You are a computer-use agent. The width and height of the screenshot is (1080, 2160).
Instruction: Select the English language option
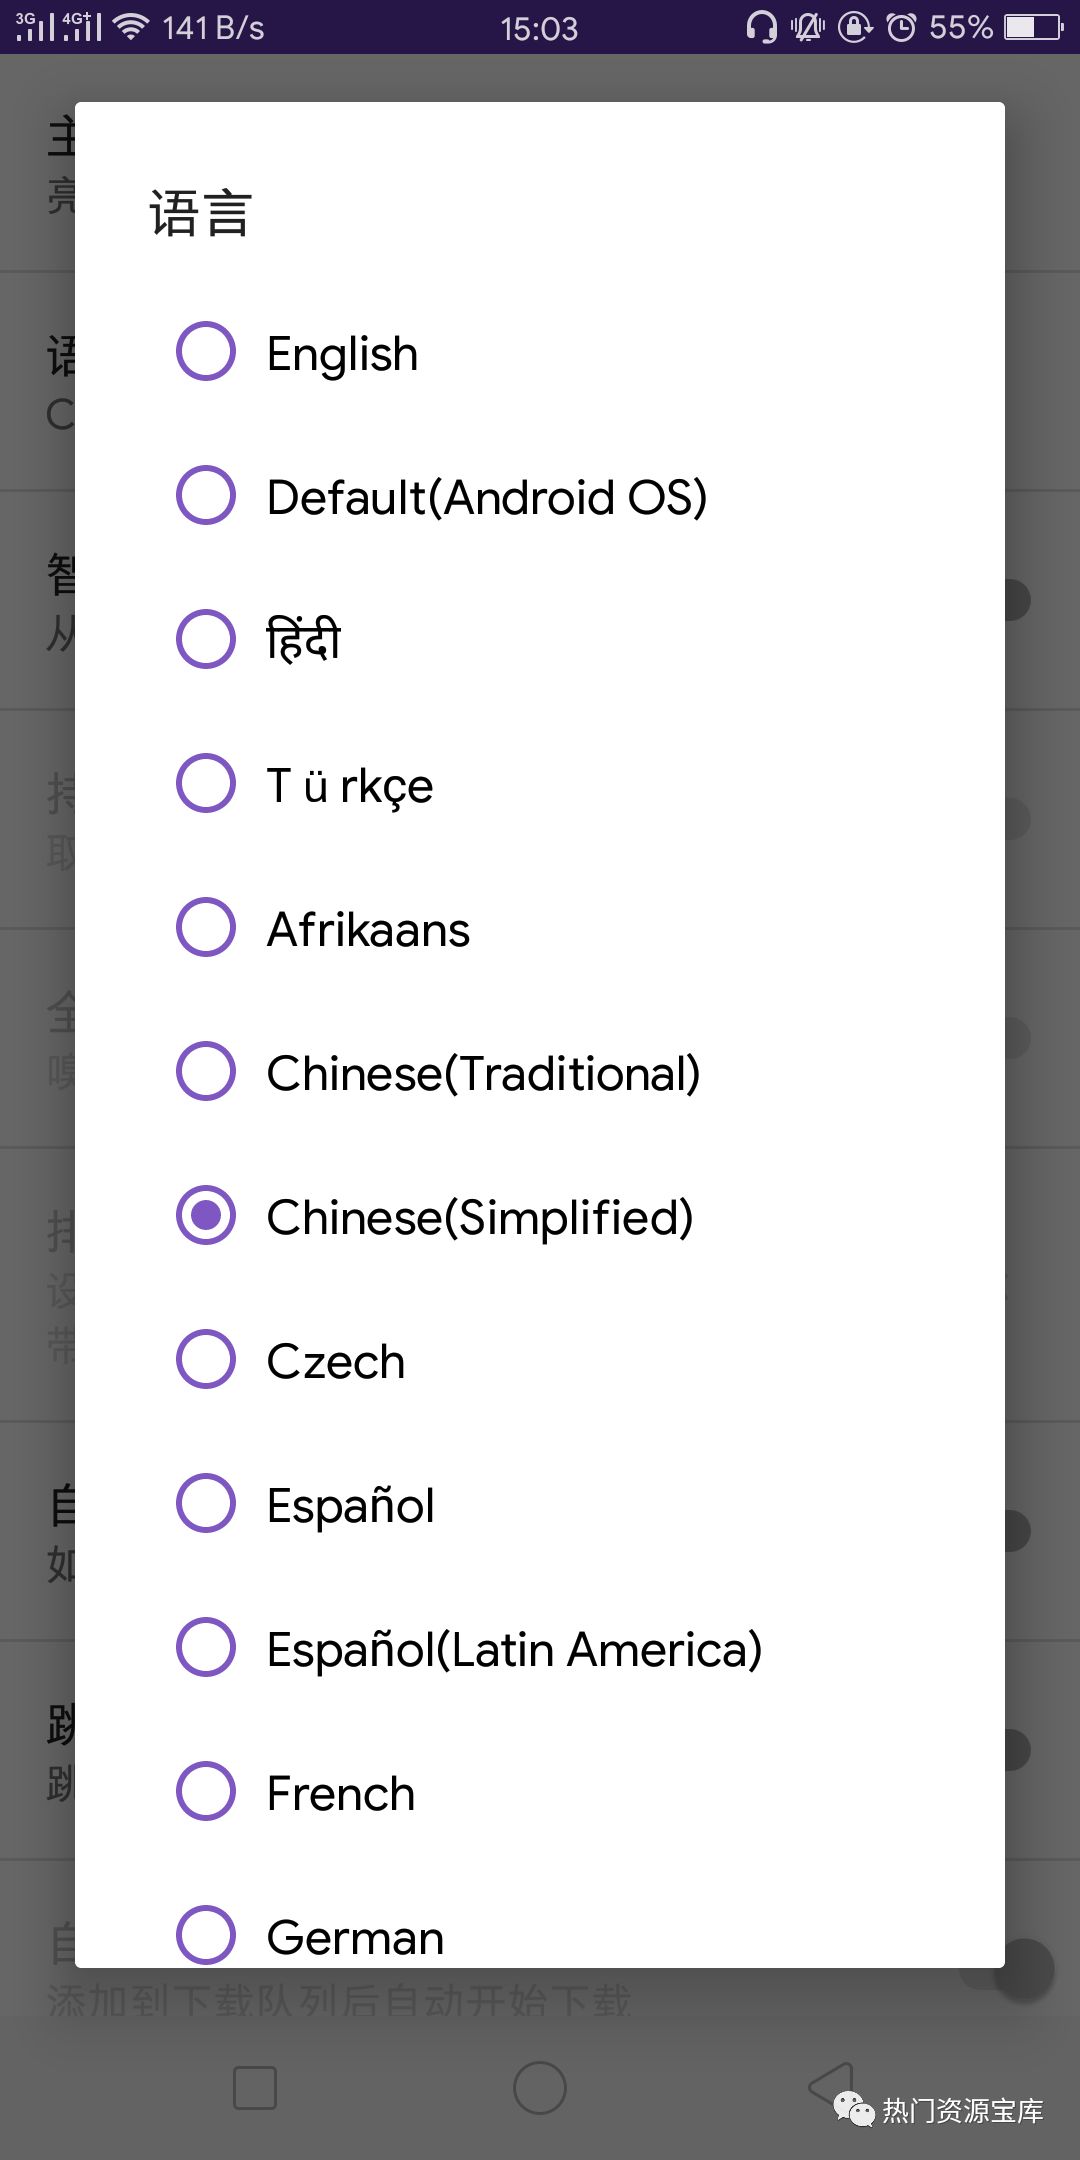tap(341, 352)
